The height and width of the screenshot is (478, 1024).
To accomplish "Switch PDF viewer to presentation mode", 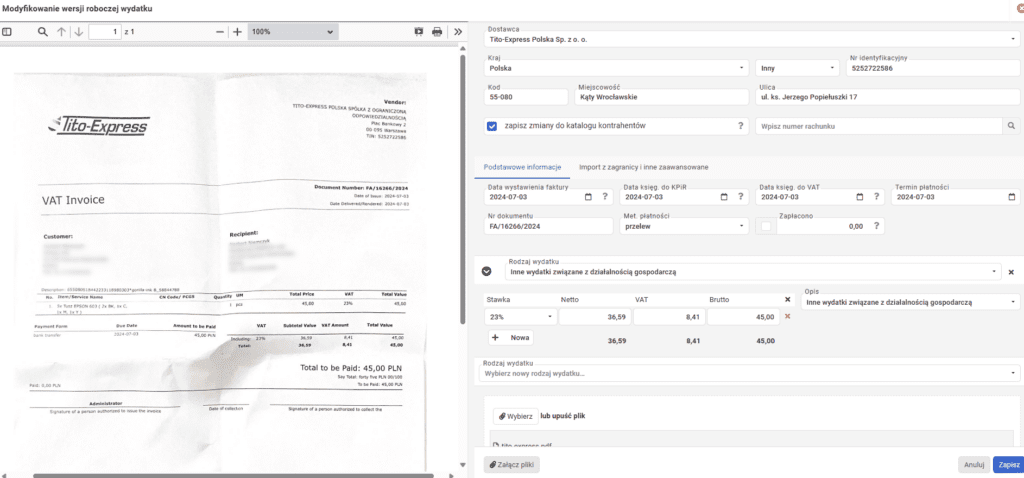I will [x=420, y=32].
